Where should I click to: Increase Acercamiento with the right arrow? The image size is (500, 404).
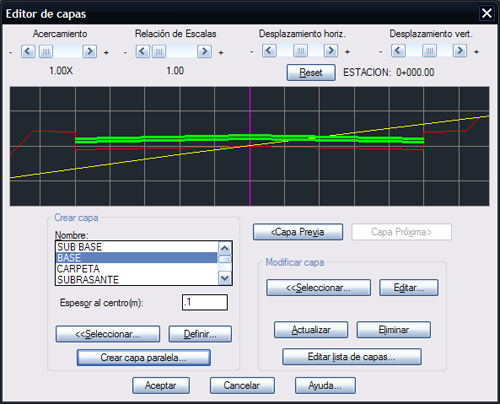(x=90, y=52)
